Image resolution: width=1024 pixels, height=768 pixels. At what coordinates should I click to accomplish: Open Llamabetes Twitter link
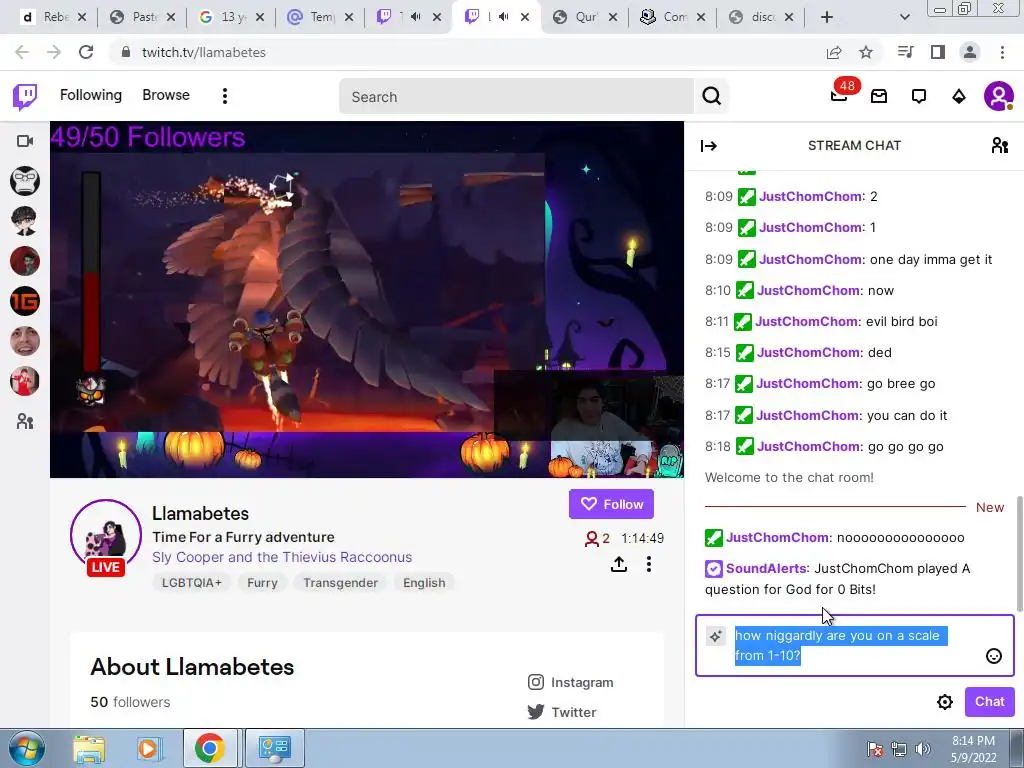coord(562,712)
